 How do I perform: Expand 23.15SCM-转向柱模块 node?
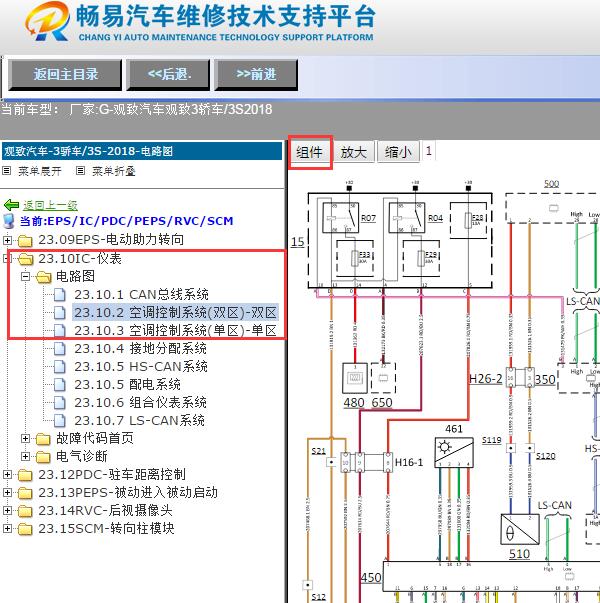click(7, 529)
